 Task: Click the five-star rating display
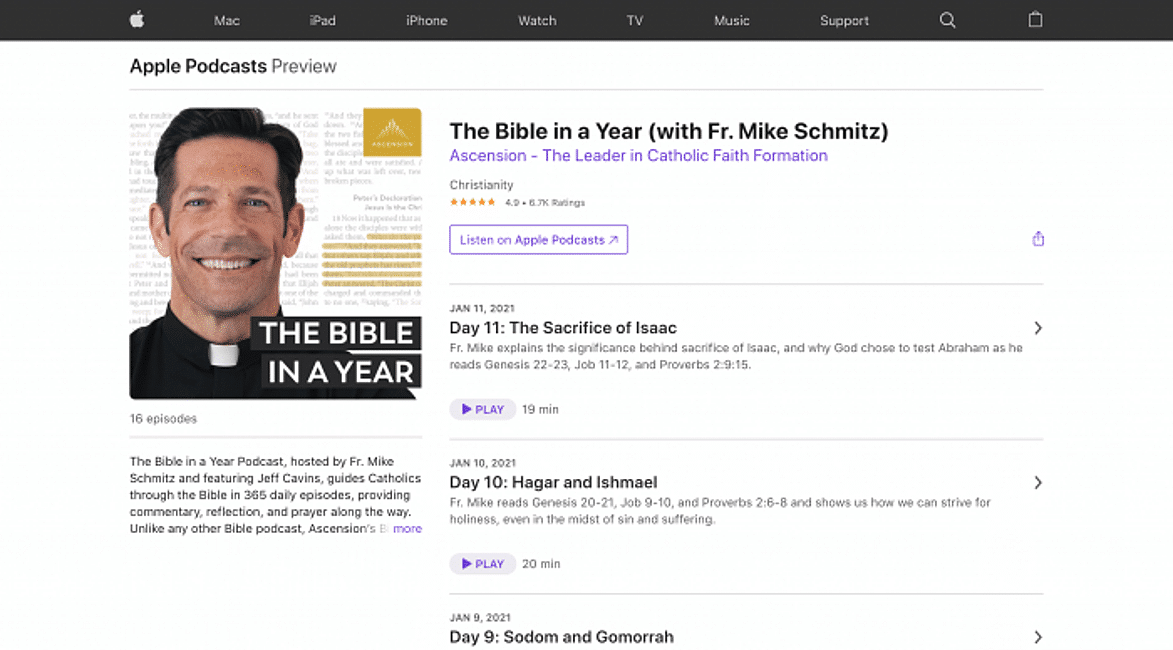click(472, 203)
